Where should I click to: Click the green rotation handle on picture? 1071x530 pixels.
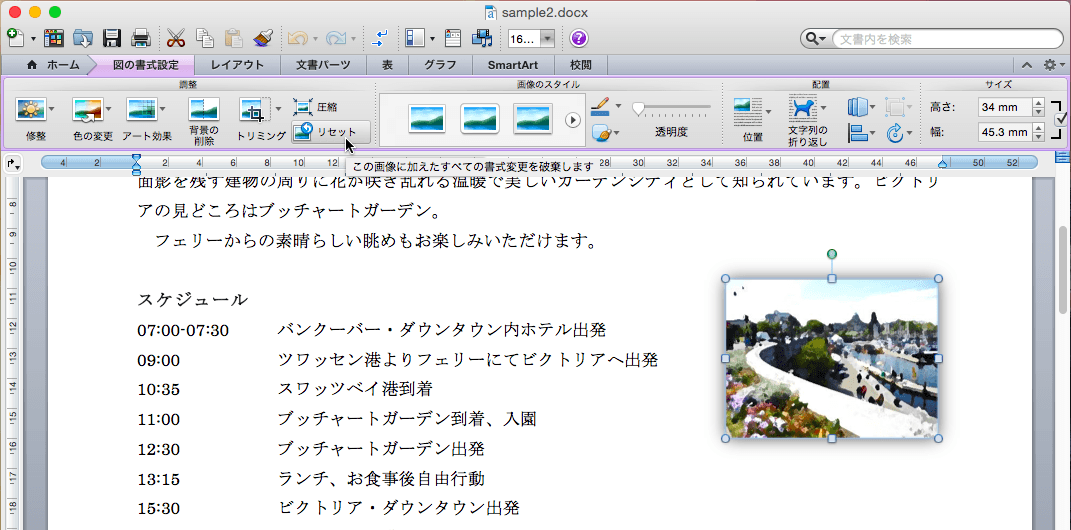[x=831, y=255]
